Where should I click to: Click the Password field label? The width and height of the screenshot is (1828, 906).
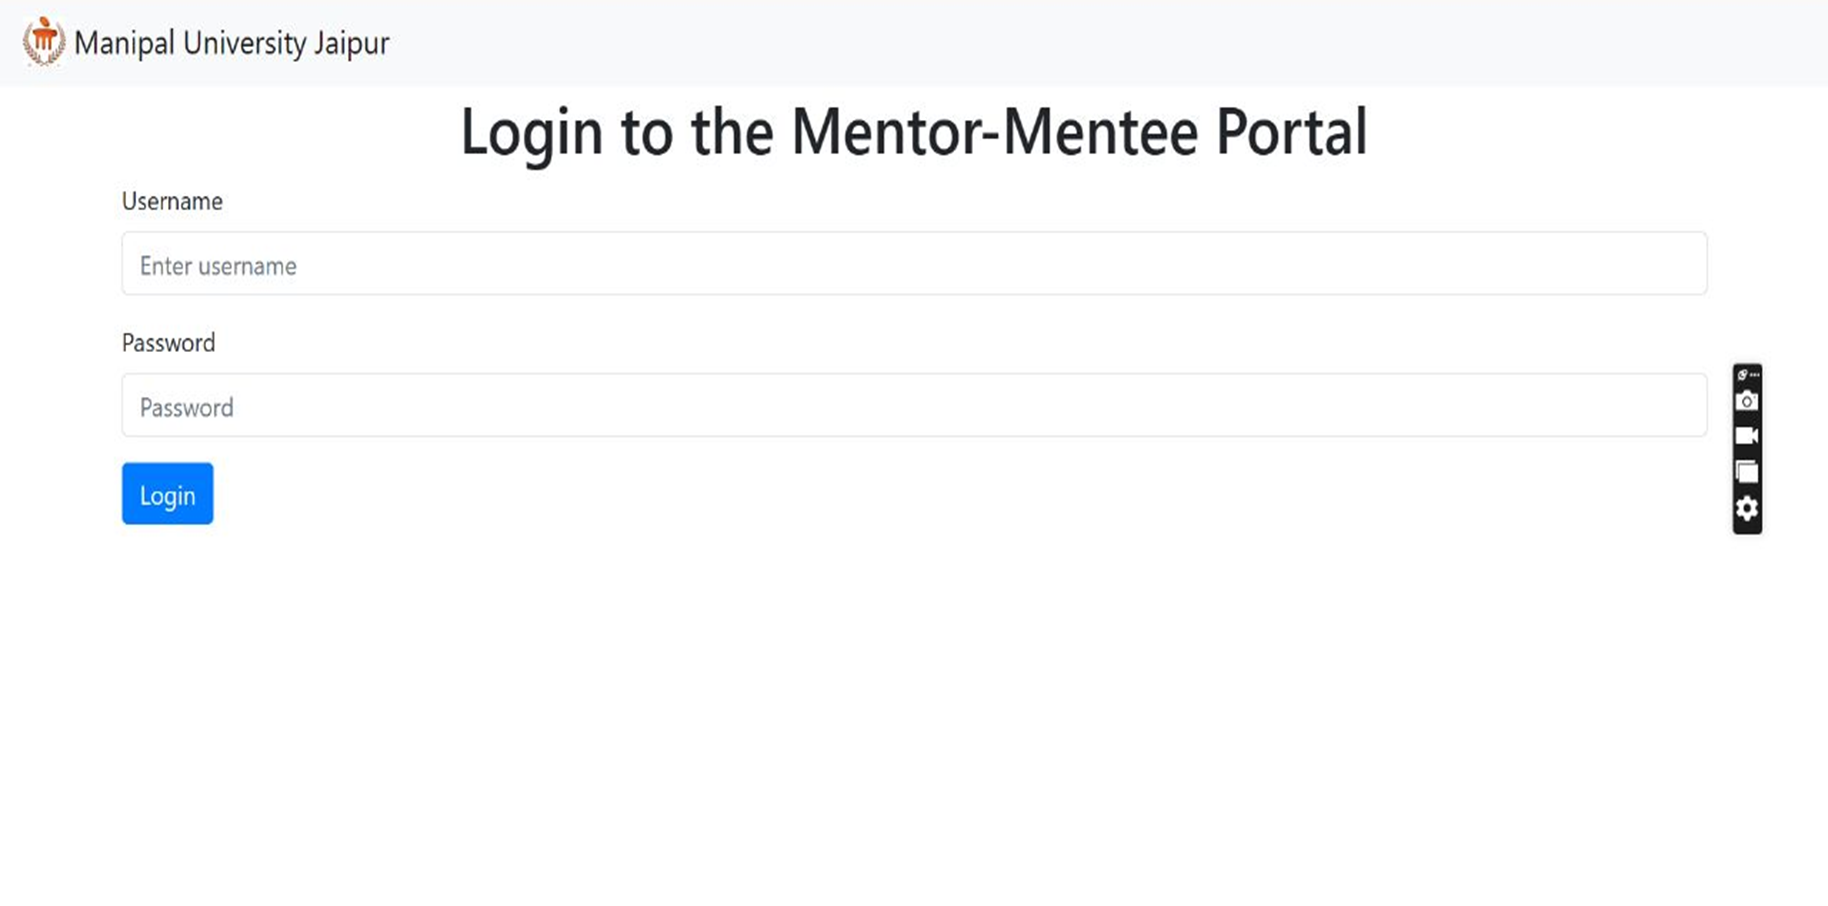click(x=168, y=343)
